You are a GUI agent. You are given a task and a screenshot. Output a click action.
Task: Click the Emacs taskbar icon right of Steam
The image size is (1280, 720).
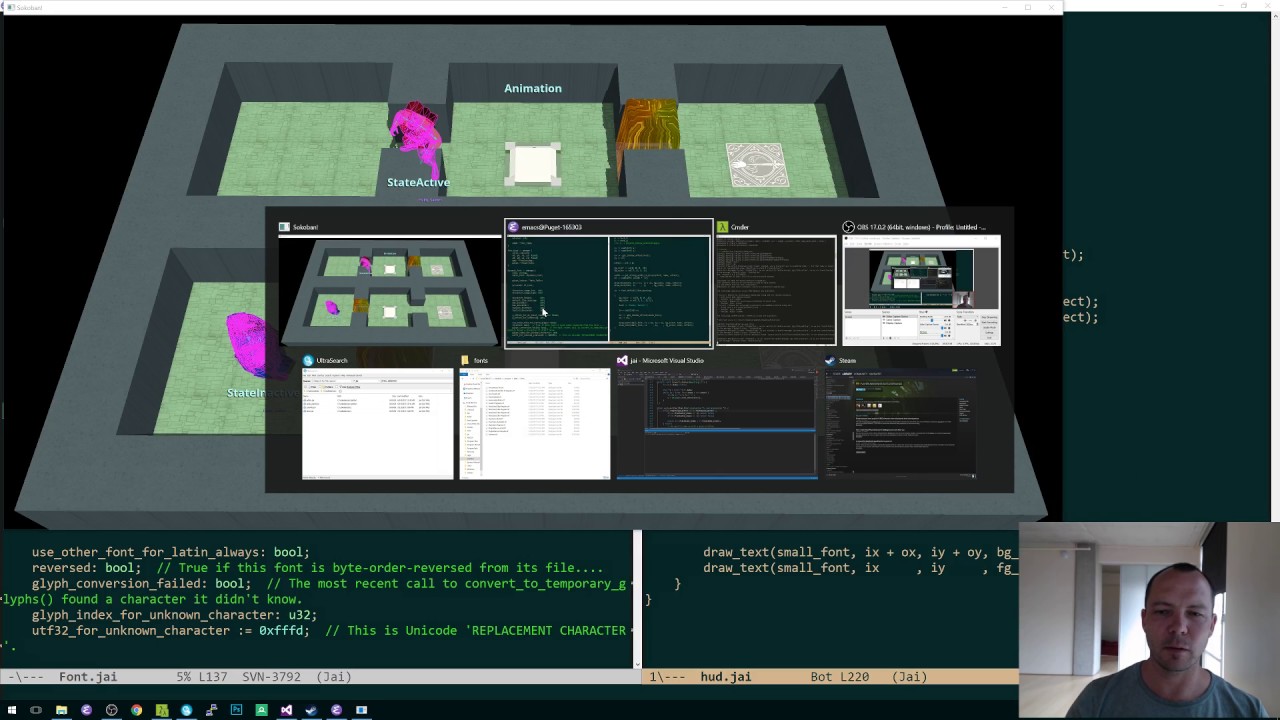coord(336,710)
